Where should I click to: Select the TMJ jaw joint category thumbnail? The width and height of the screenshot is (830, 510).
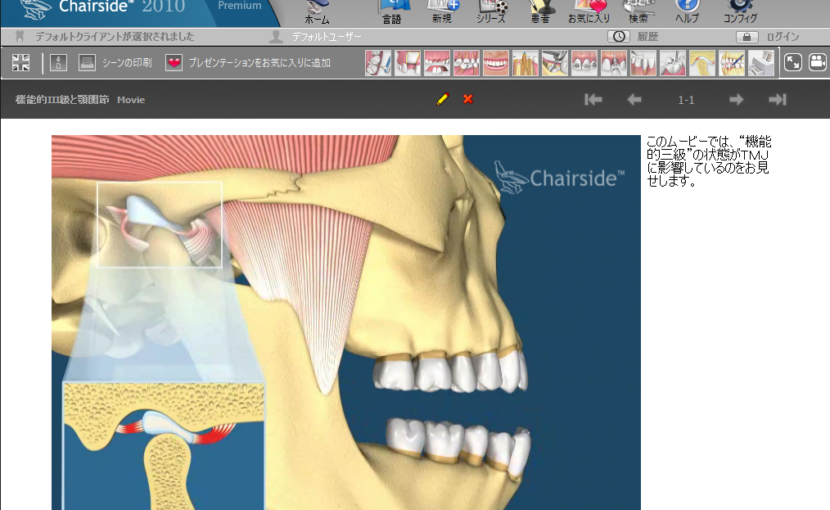point(702,63)
